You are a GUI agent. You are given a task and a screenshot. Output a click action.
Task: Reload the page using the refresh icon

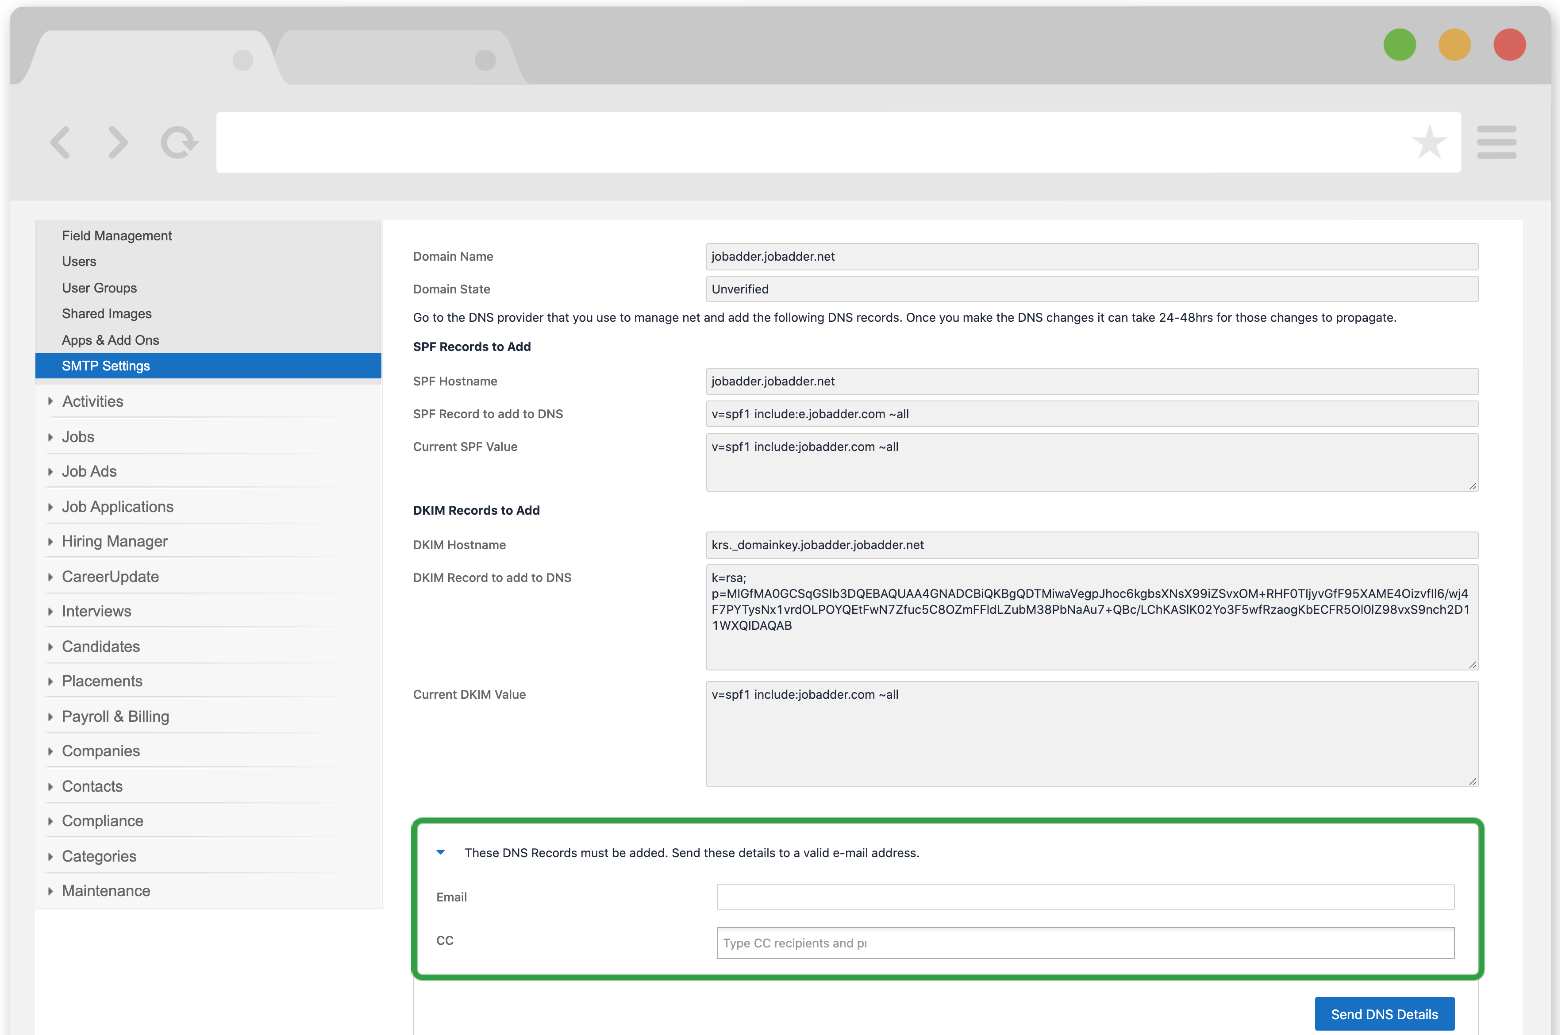click(178, 142)
